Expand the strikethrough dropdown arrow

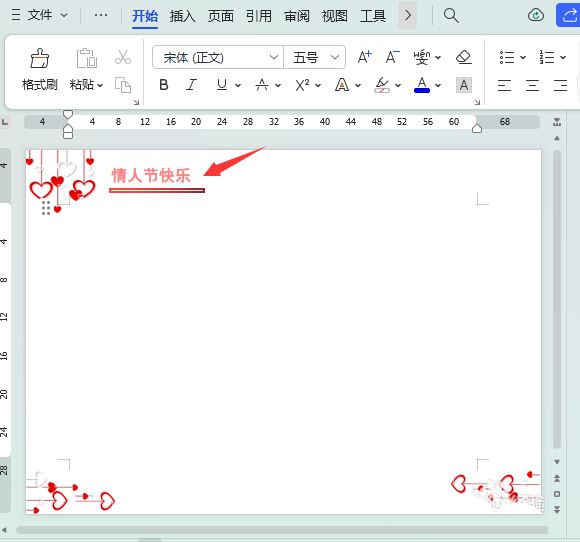click(x=278, y=85)
